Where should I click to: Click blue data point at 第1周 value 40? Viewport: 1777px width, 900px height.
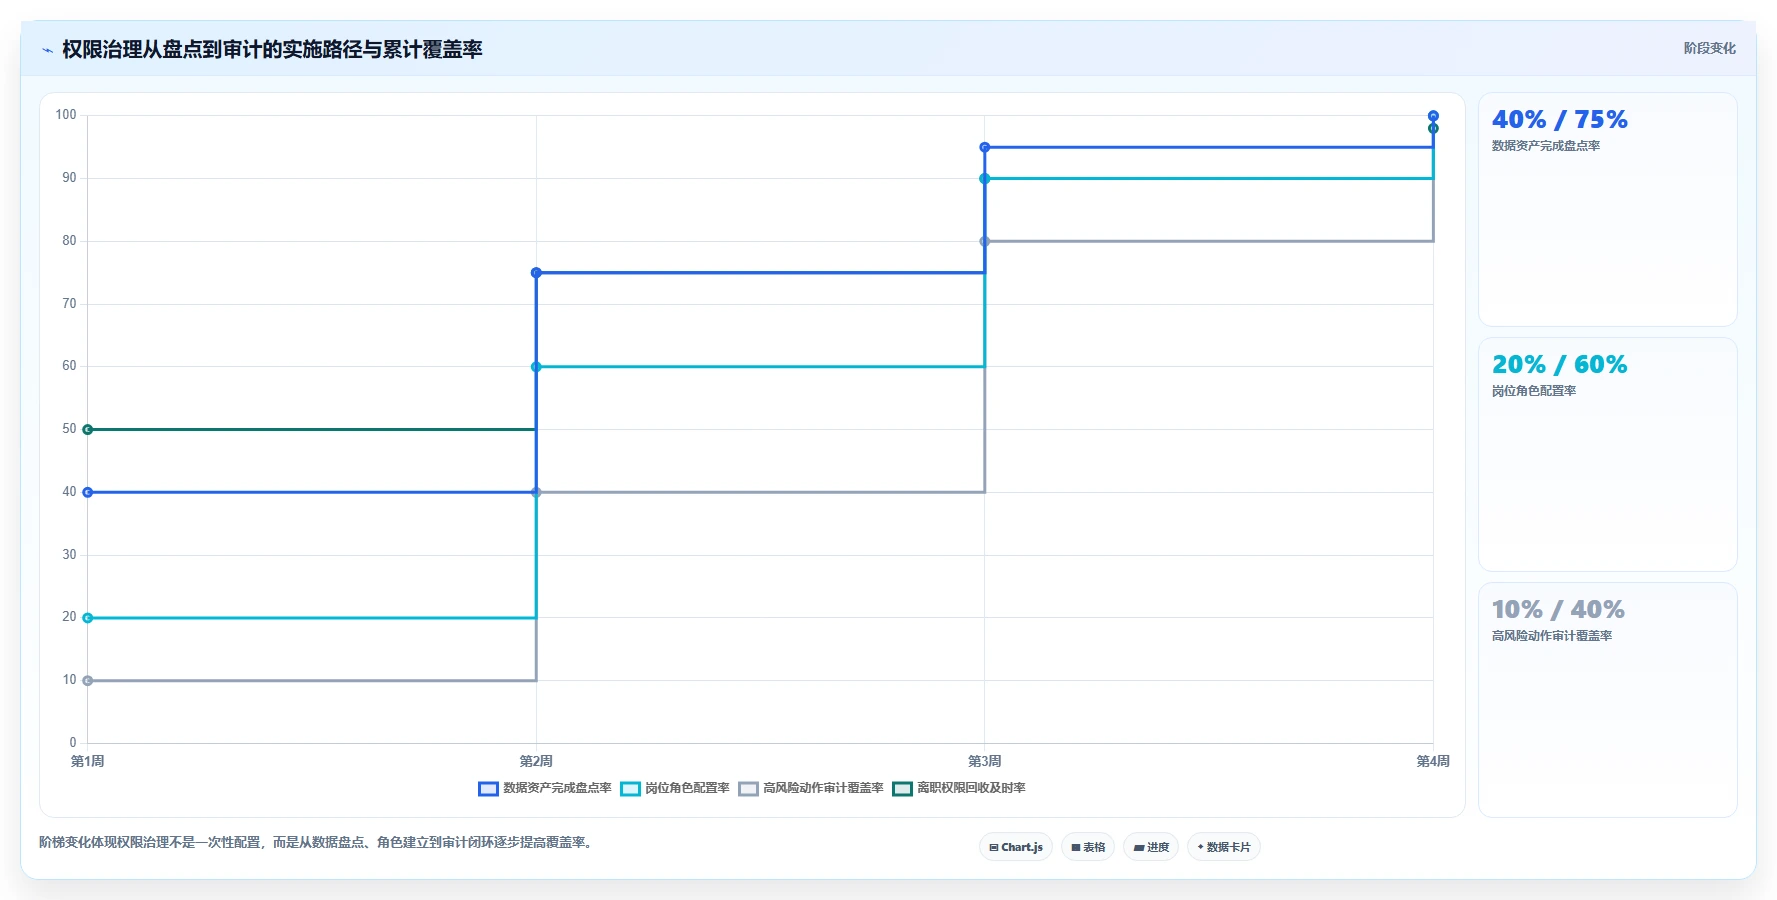point(88,492)
